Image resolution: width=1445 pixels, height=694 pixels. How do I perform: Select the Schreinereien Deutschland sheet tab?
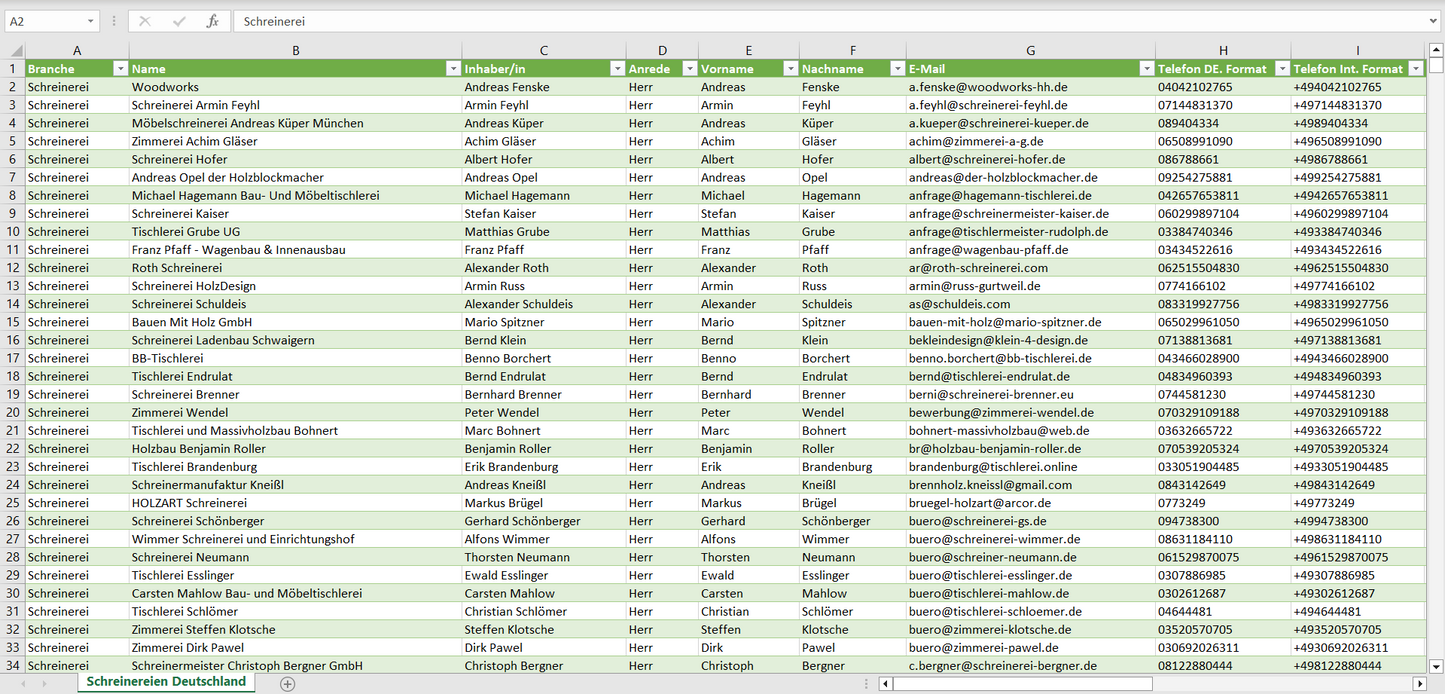point(166,682)
